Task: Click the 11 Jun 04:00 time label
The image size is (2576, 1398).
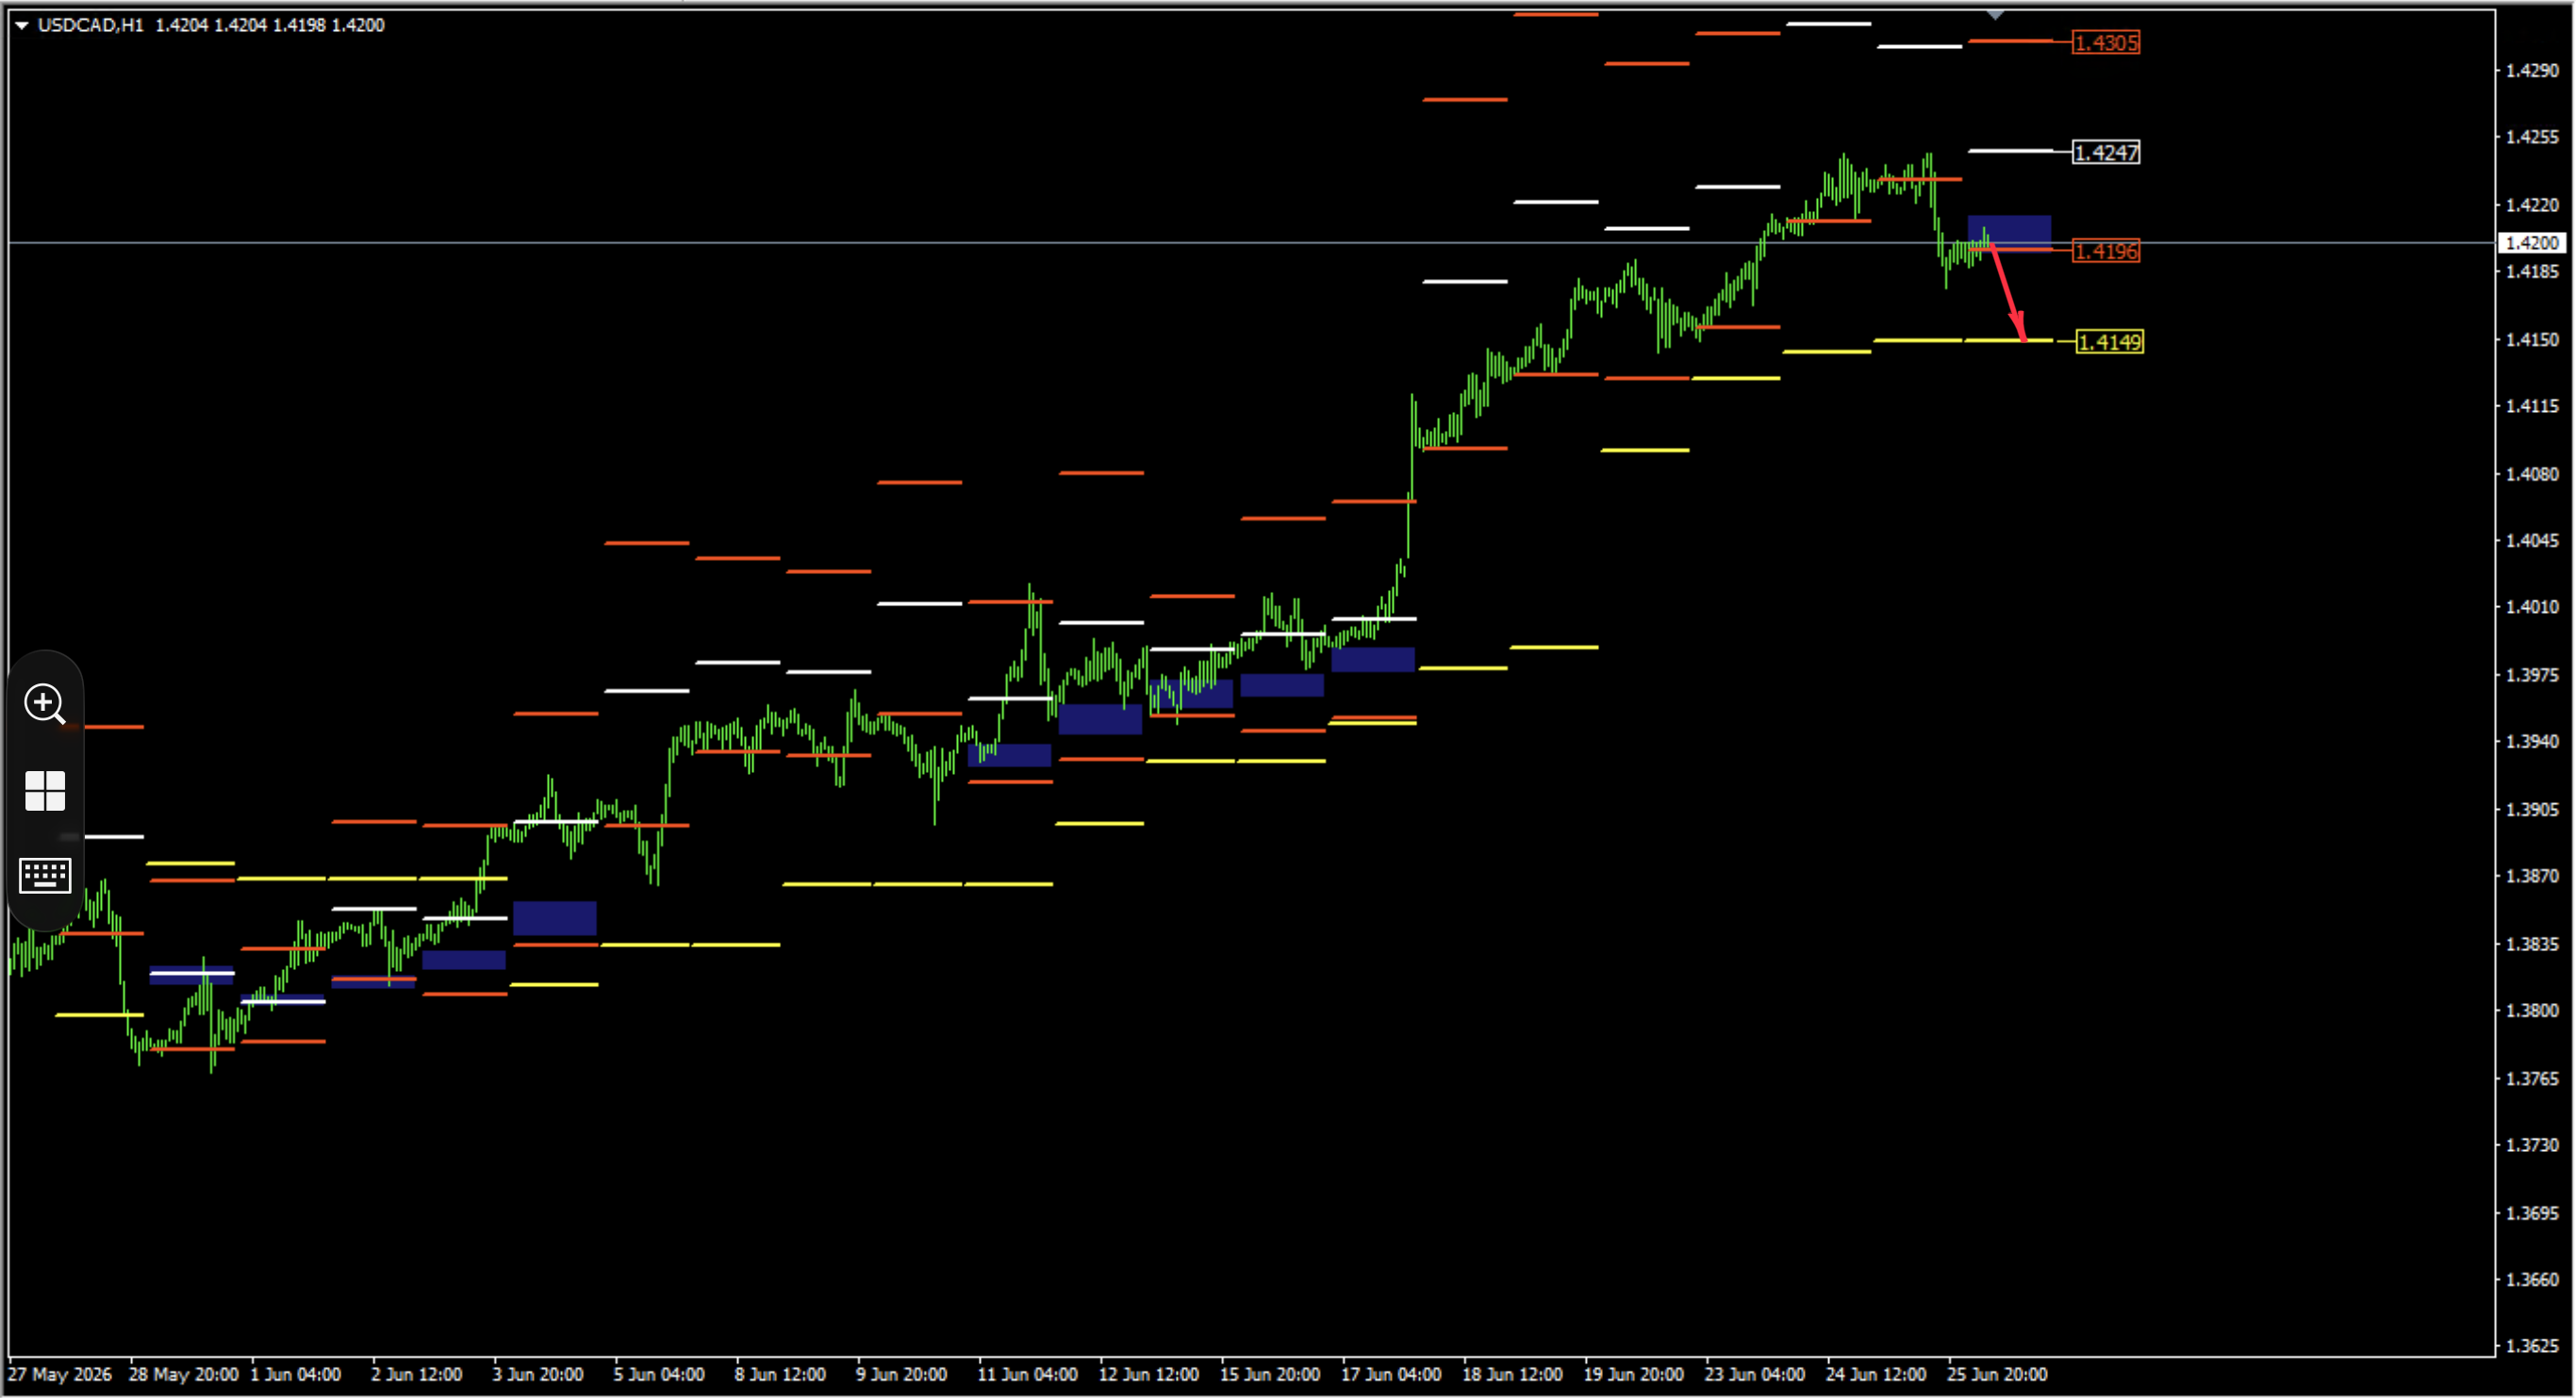Action: point(1027,1375)
